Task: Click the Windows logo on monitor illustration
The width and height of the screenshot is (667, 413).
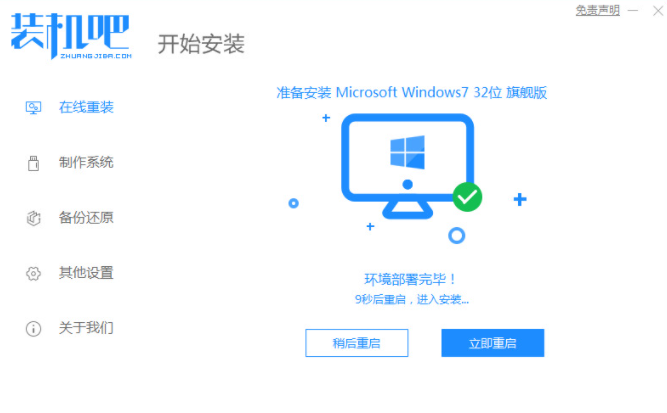Action: point(407,152)
